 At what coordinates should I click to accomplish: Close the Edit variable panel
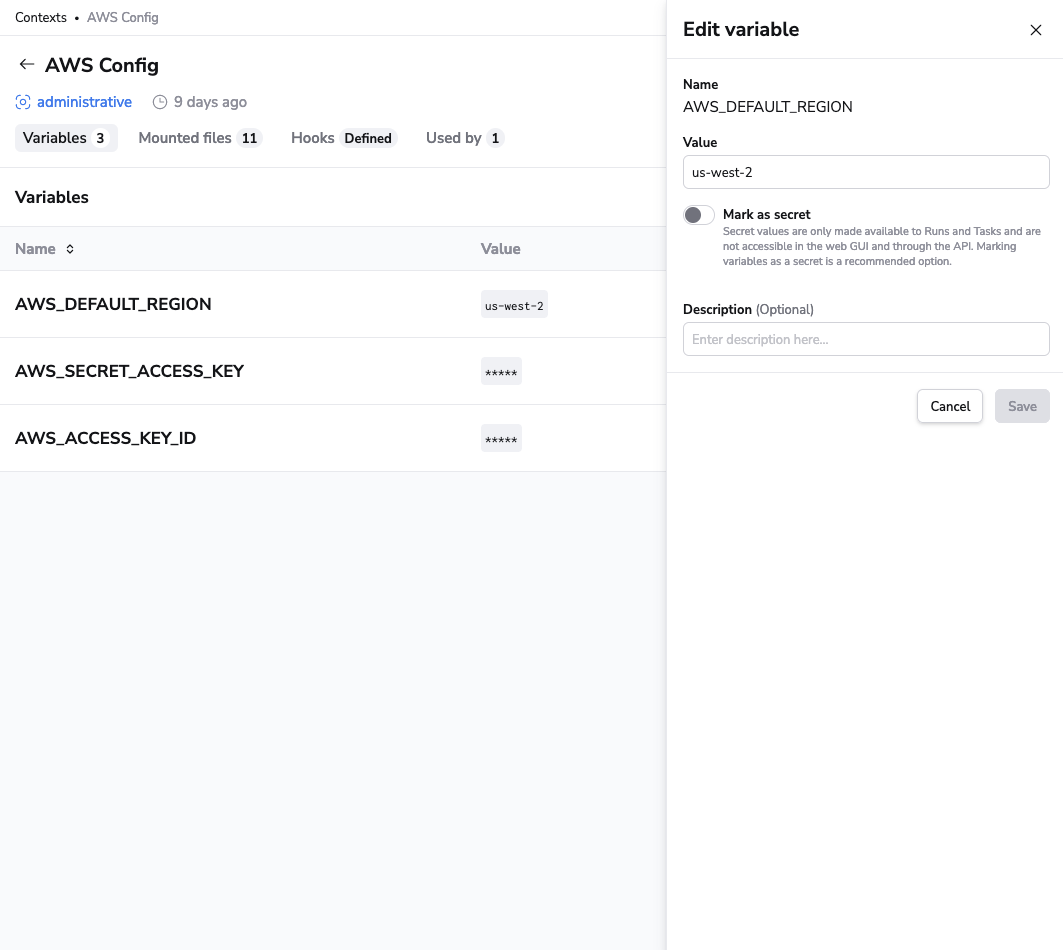pyautogui.click(x=1035, y=30)
